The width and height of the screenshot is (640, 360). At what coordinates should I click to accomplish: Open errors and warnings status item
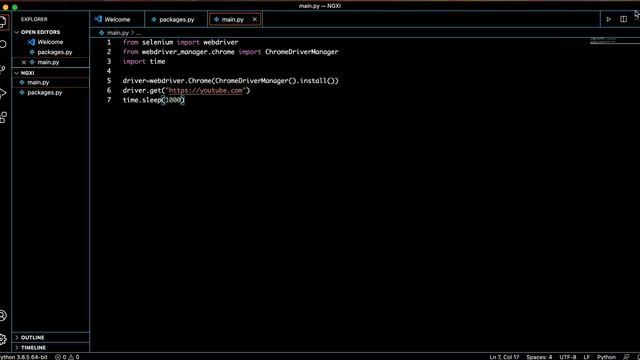tap(67, 357)
